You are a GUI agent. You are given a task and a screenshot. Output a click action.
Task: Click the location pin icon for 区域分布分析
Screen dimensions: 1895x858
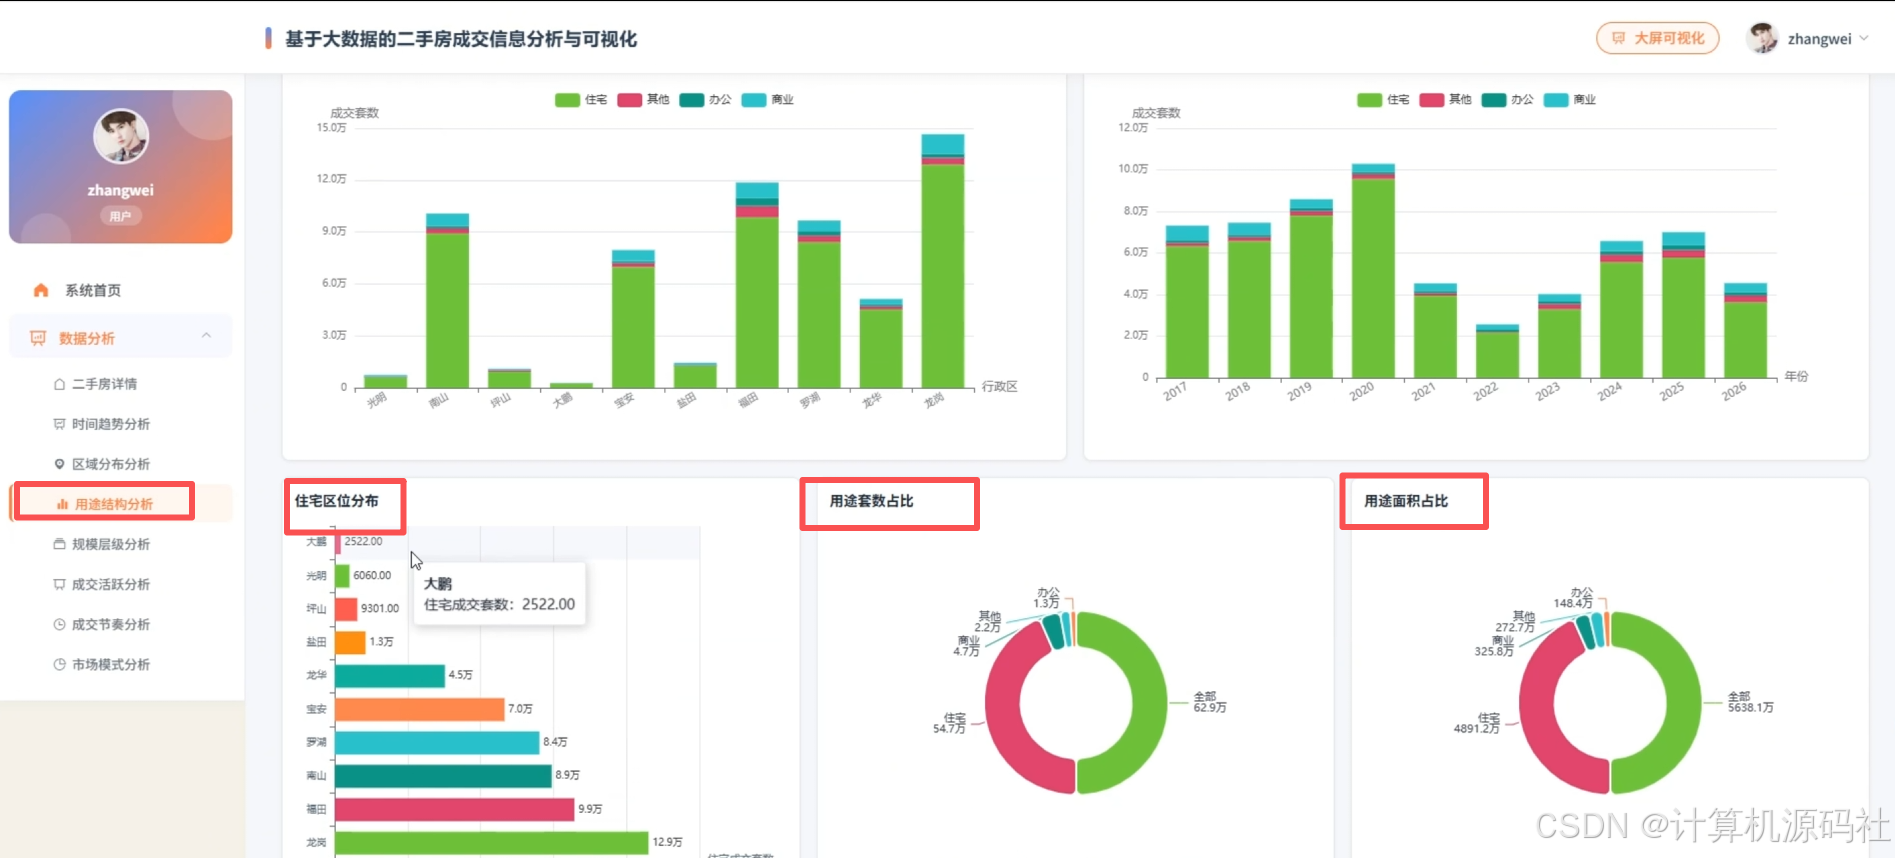59,464
